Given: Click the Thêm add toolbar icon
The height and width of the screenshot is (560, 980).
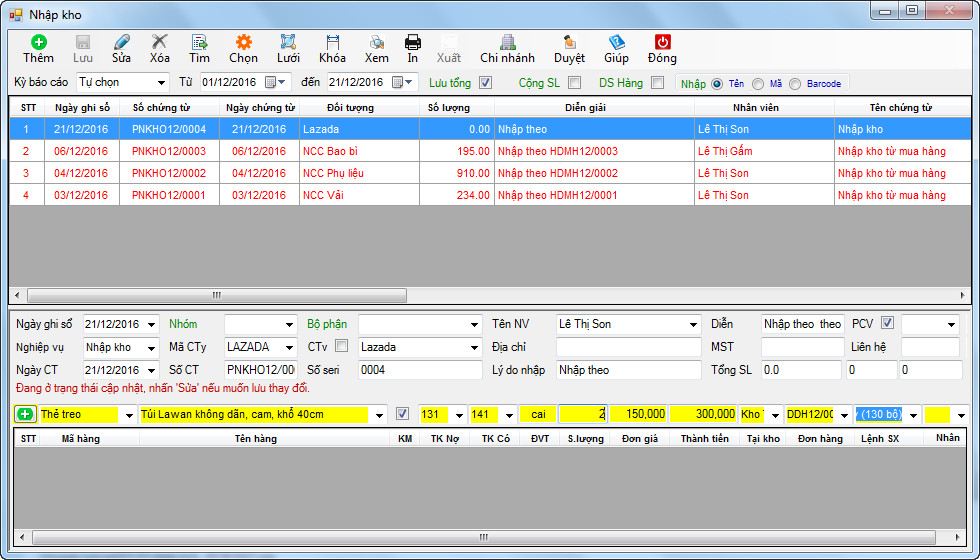Looking at the screenshot, I should tap(38, 42).
